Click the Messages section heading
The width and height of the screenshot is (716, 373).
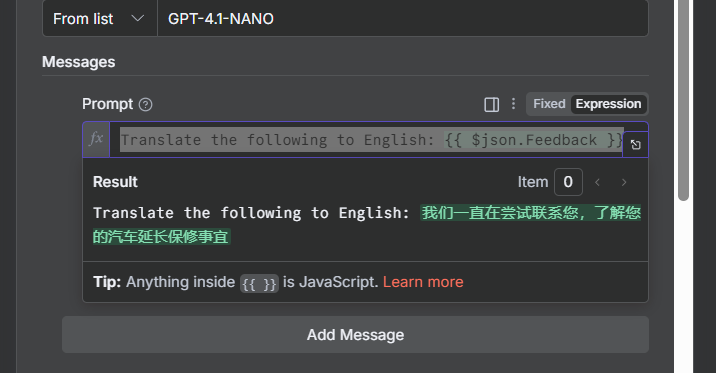coord(79,62)
